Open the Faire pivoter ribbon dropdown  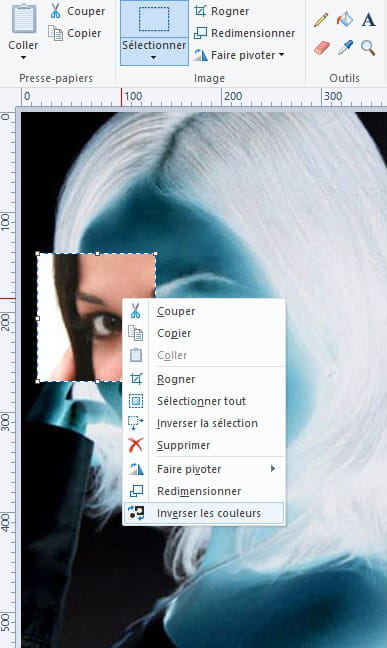[239, 55]
